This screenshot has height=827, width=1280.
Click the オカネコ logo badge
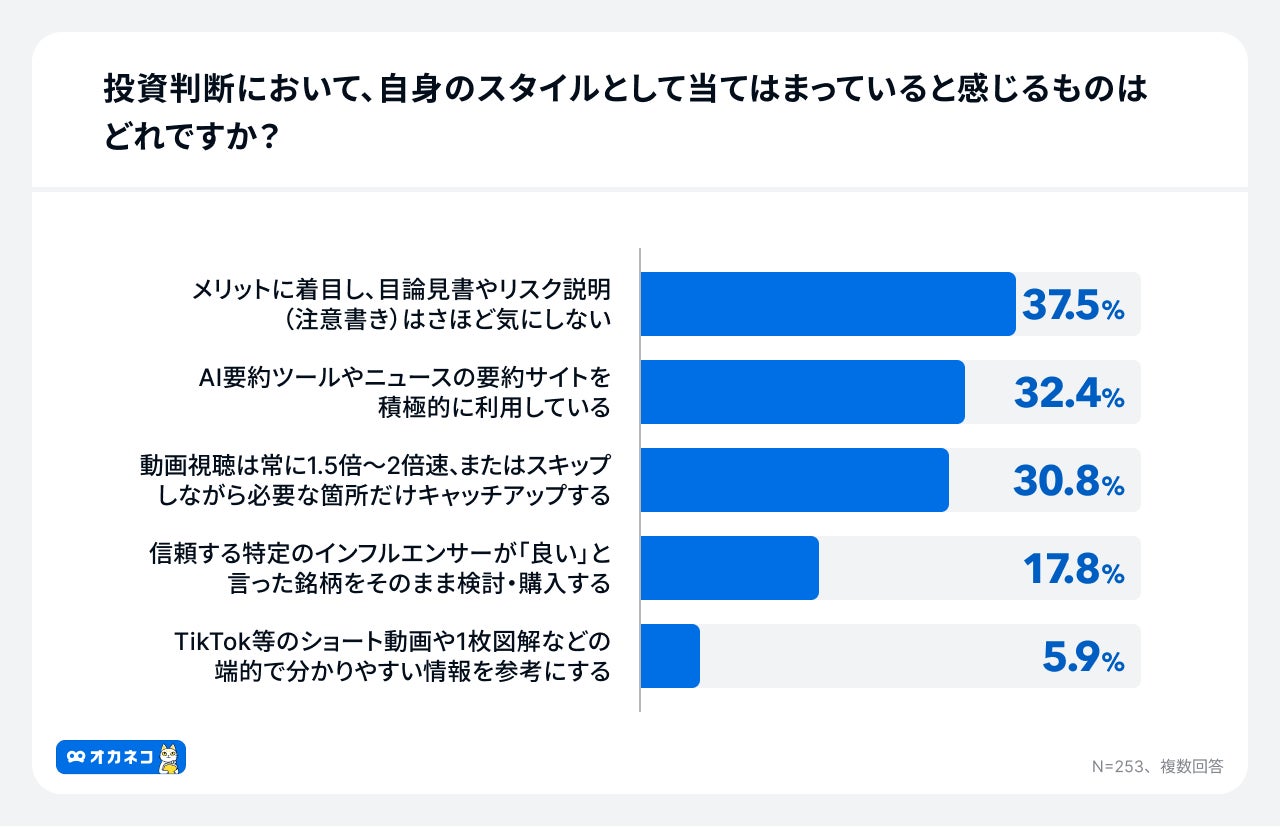tap(121, 757)
